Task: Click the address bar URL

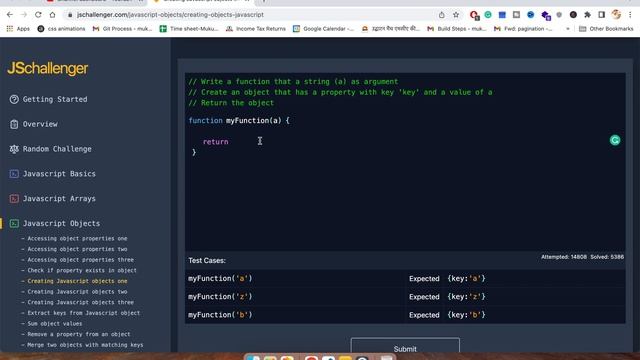Action: [170, 15]
